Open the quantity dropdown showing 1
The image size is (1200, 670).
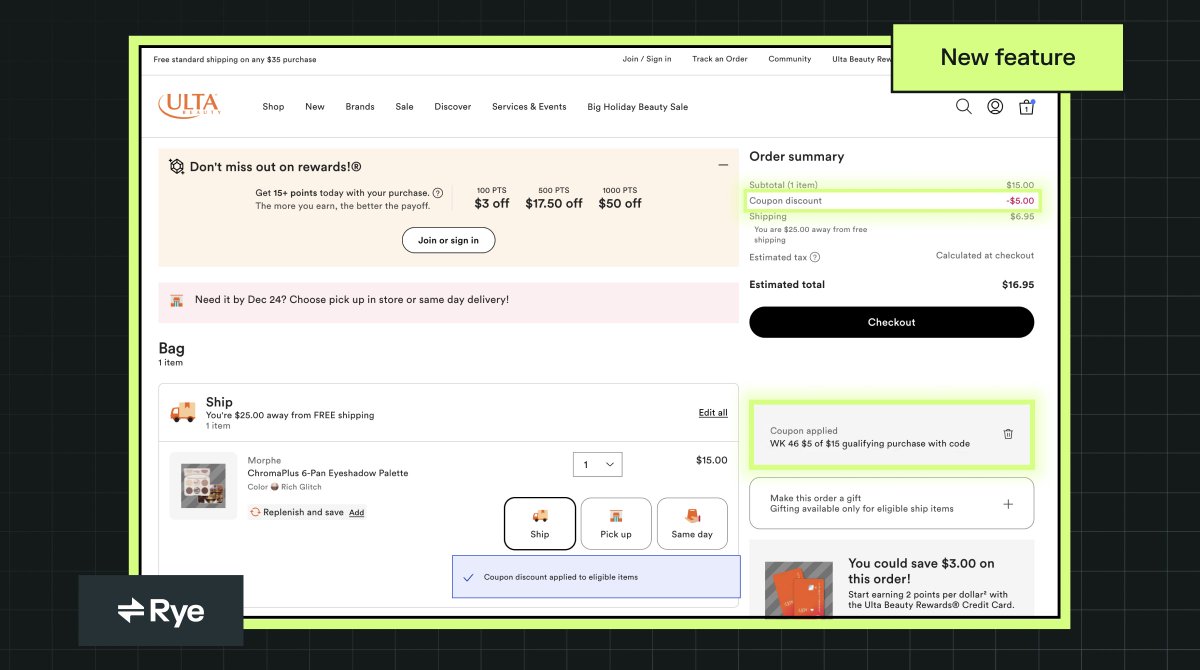(x=598, y=464)
